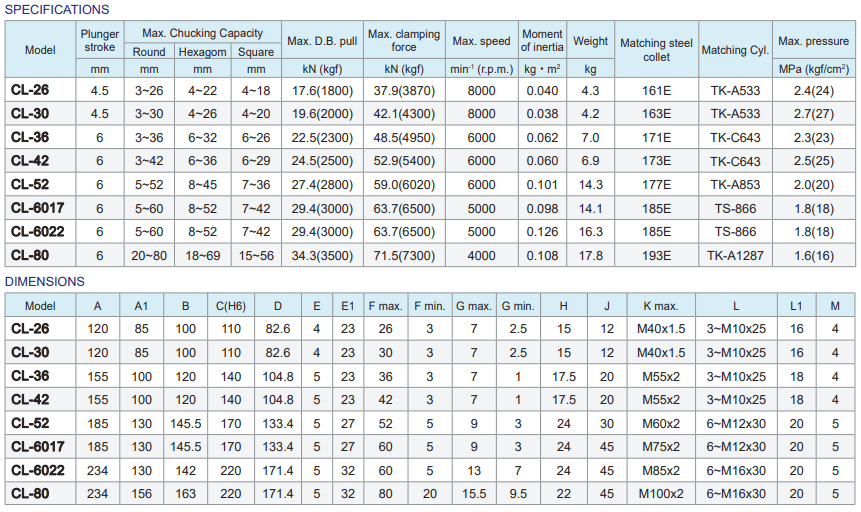
Task: Click the DIMENSIONS section heading
Action: pyautogui.click(x=45, y=282)
